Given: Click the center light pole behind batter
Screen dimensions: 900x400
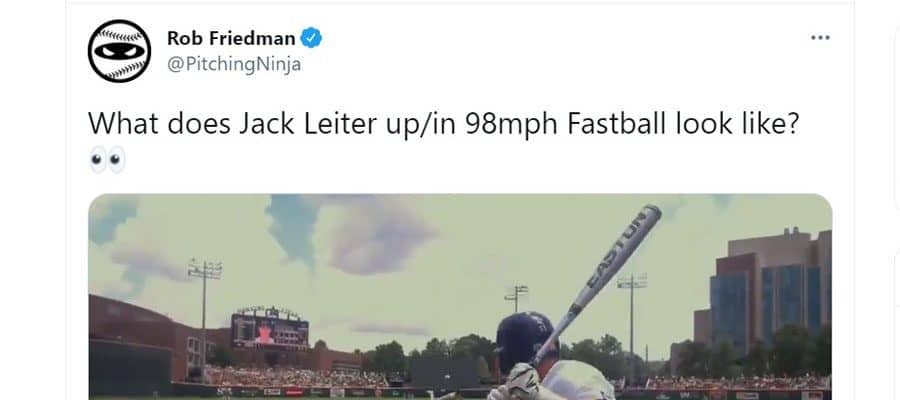Looking at the screenshot, I should 517,298.
